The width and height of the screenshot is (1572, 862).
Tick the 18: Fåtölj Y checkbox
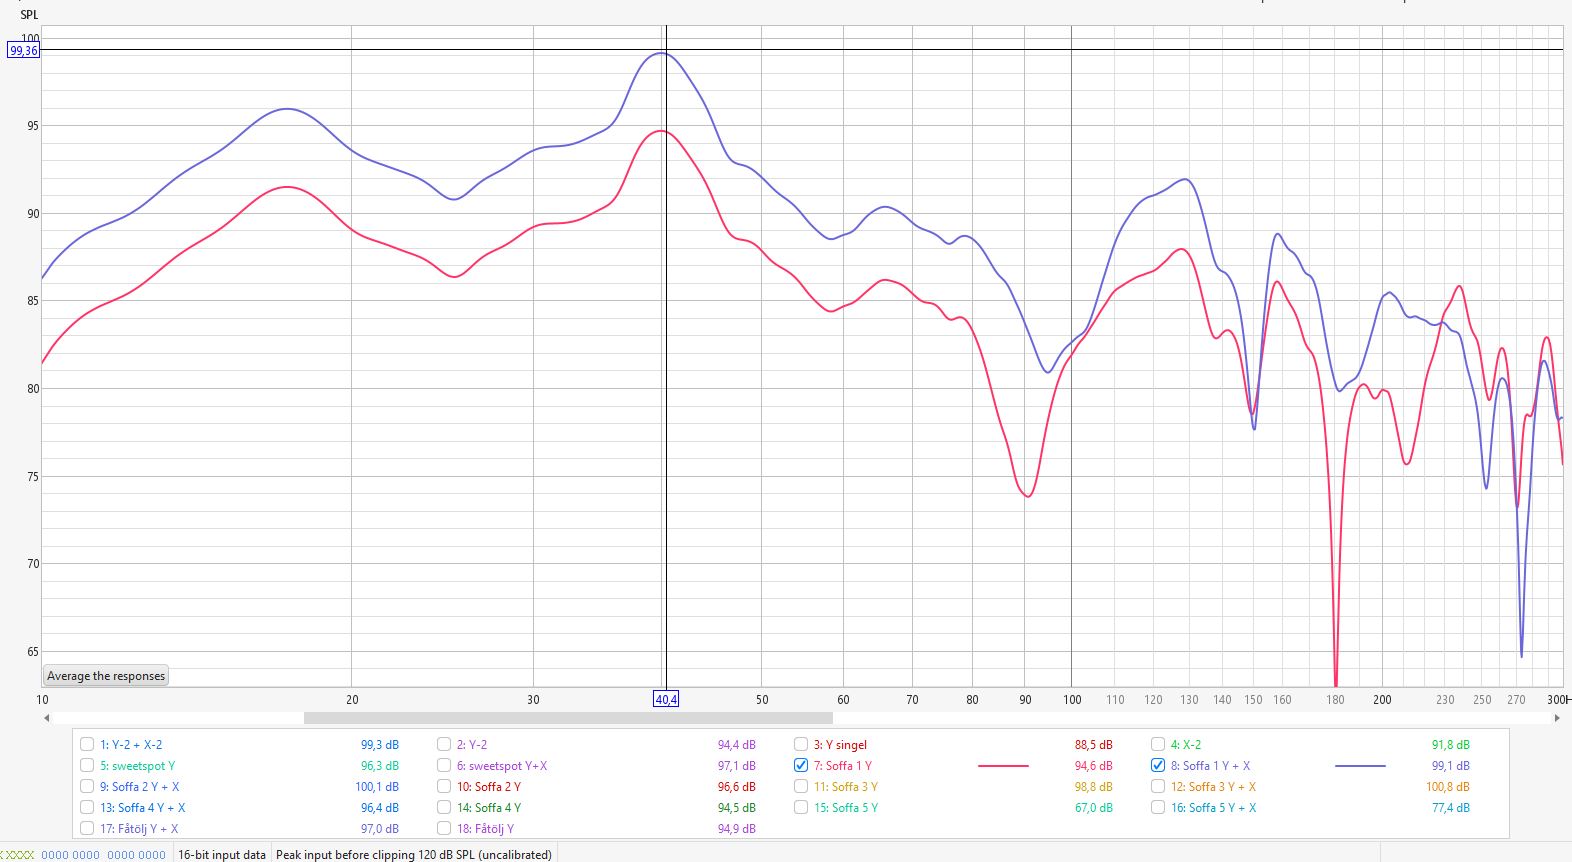tap(444, 828)
